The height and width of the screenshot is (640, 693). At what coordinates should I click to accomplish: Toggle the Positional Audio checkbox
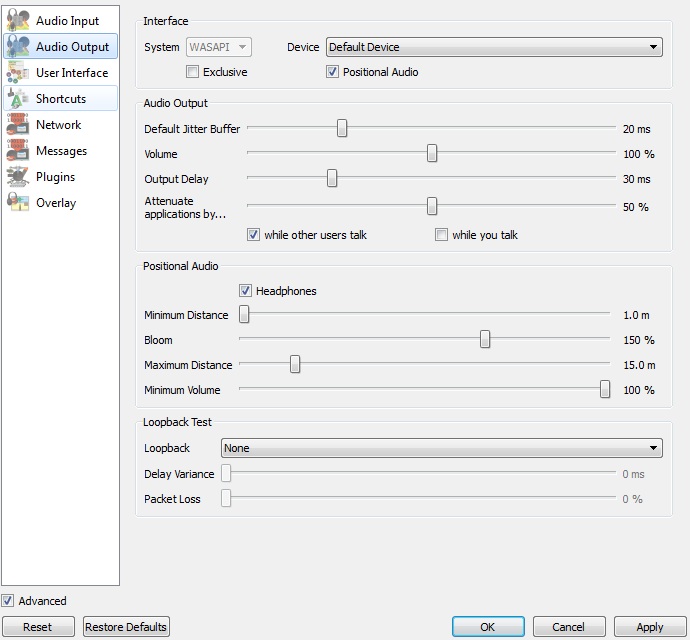333,72
